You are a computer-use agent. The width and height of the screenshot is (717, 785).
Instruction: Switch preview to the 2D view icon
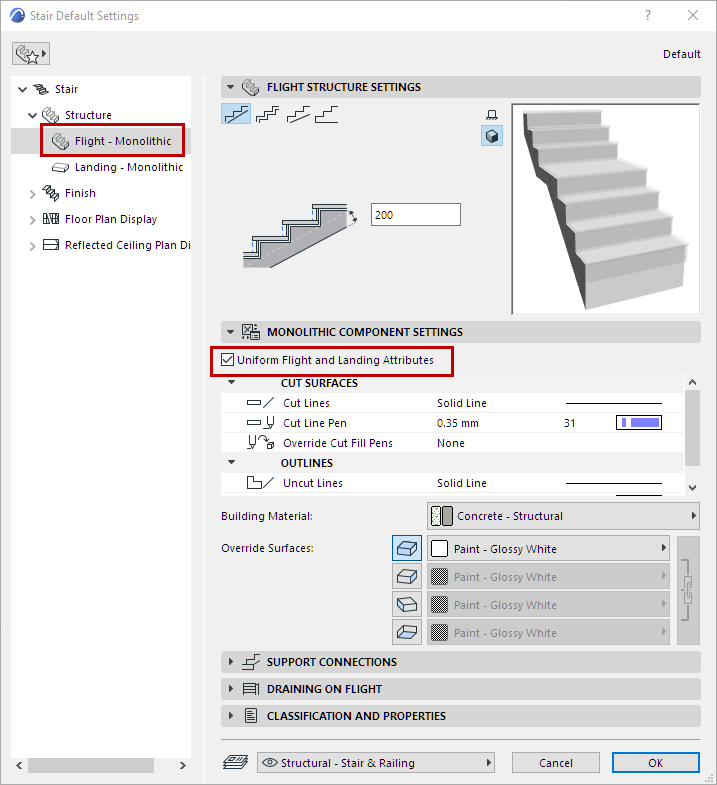click(492, 115)
